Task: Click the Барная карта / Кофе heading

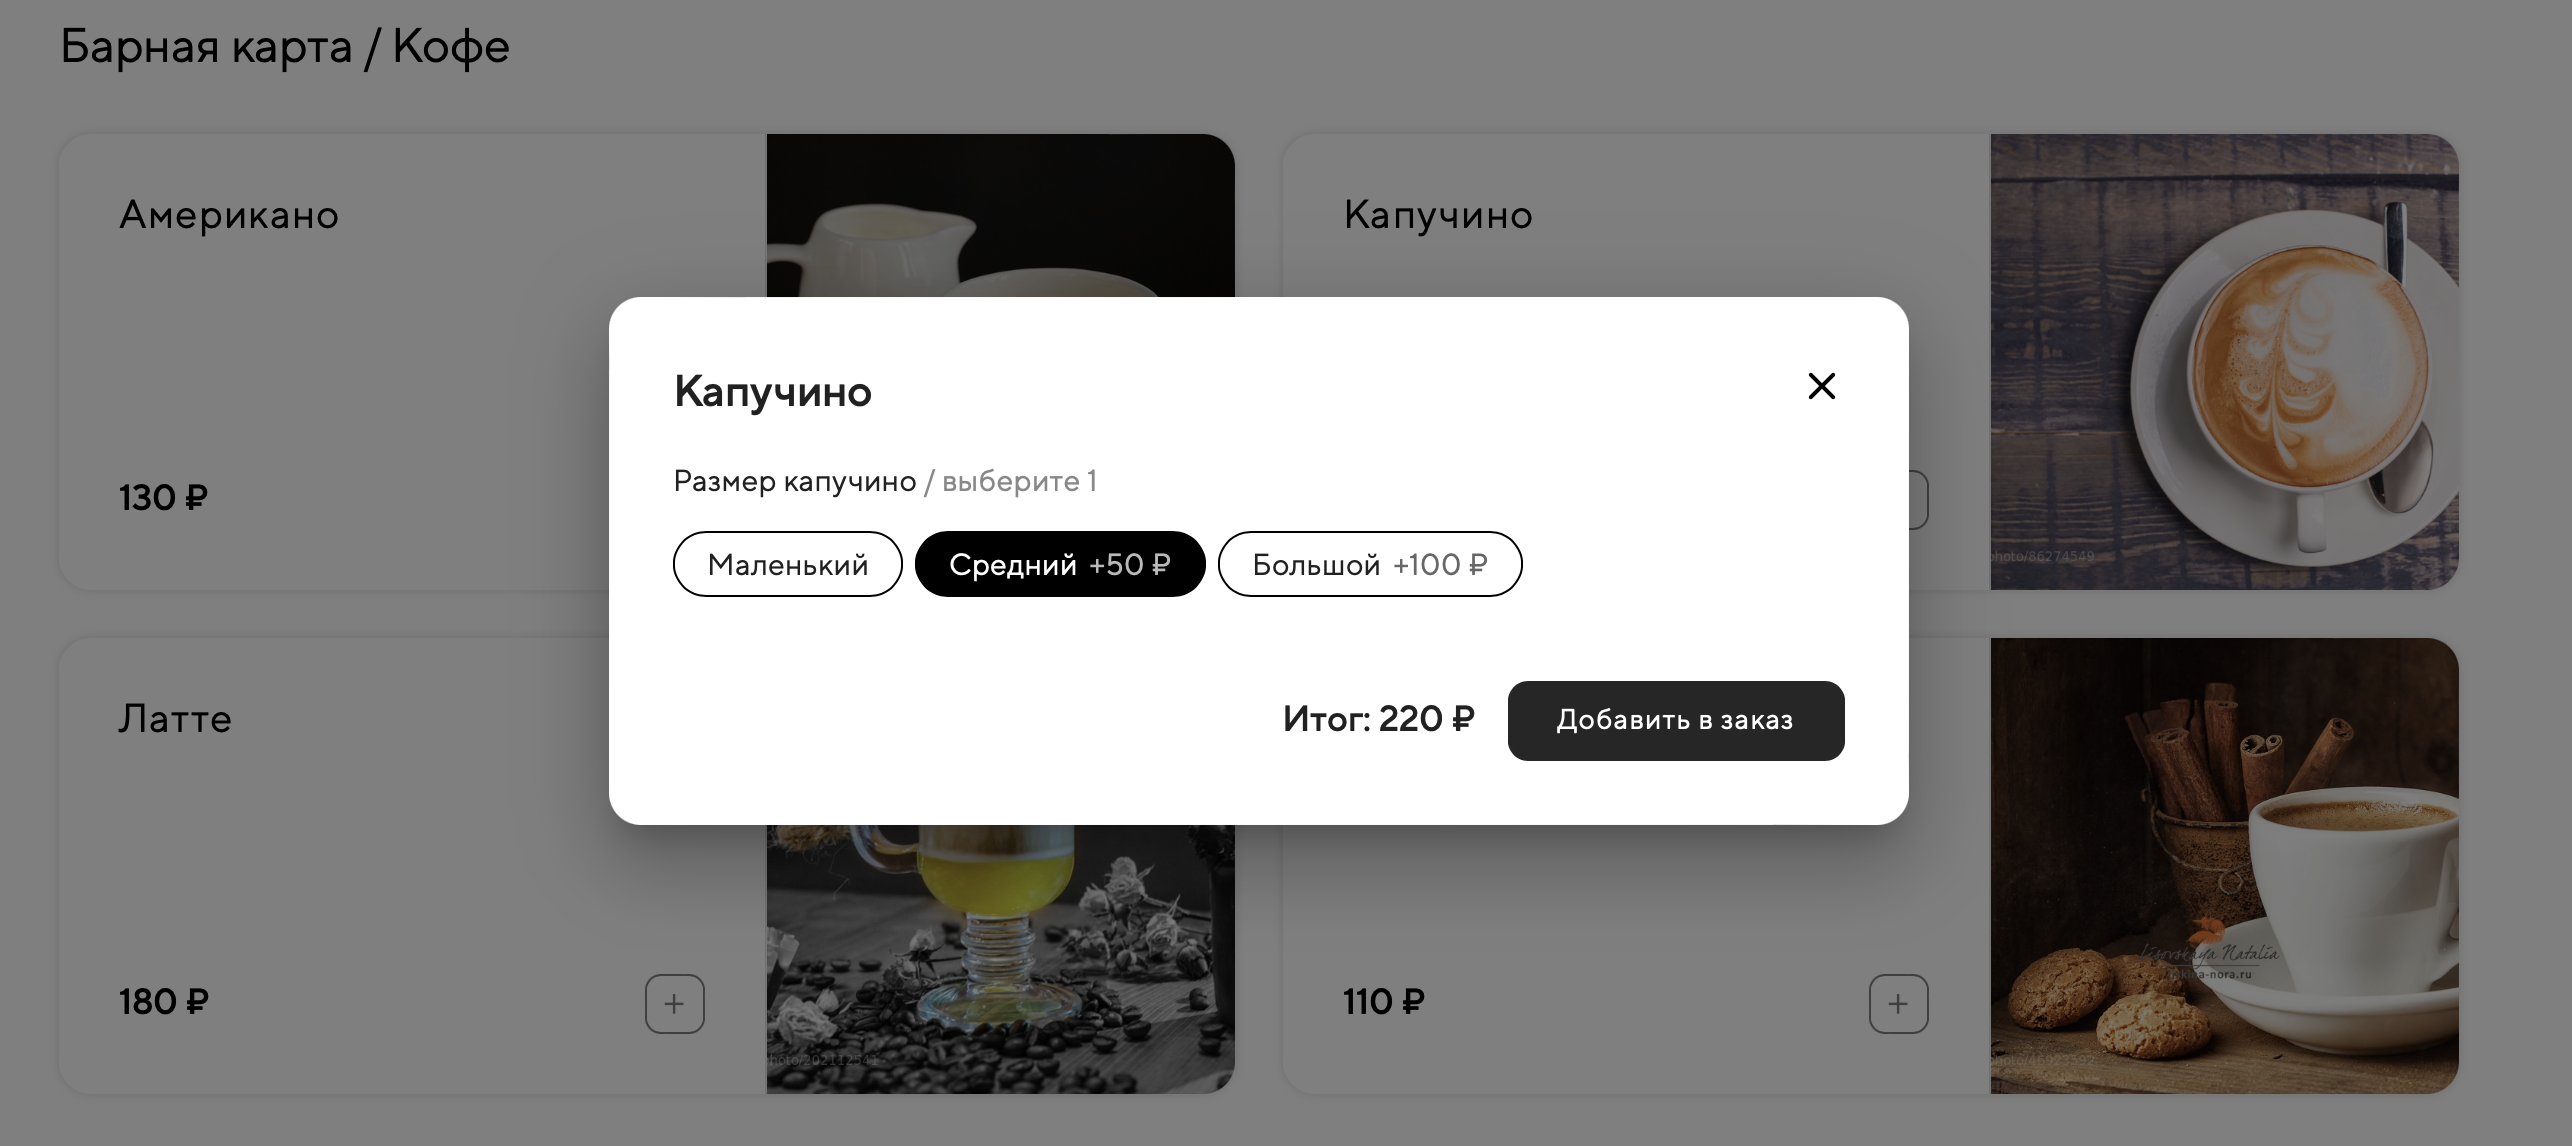Action: pos(285,47)
